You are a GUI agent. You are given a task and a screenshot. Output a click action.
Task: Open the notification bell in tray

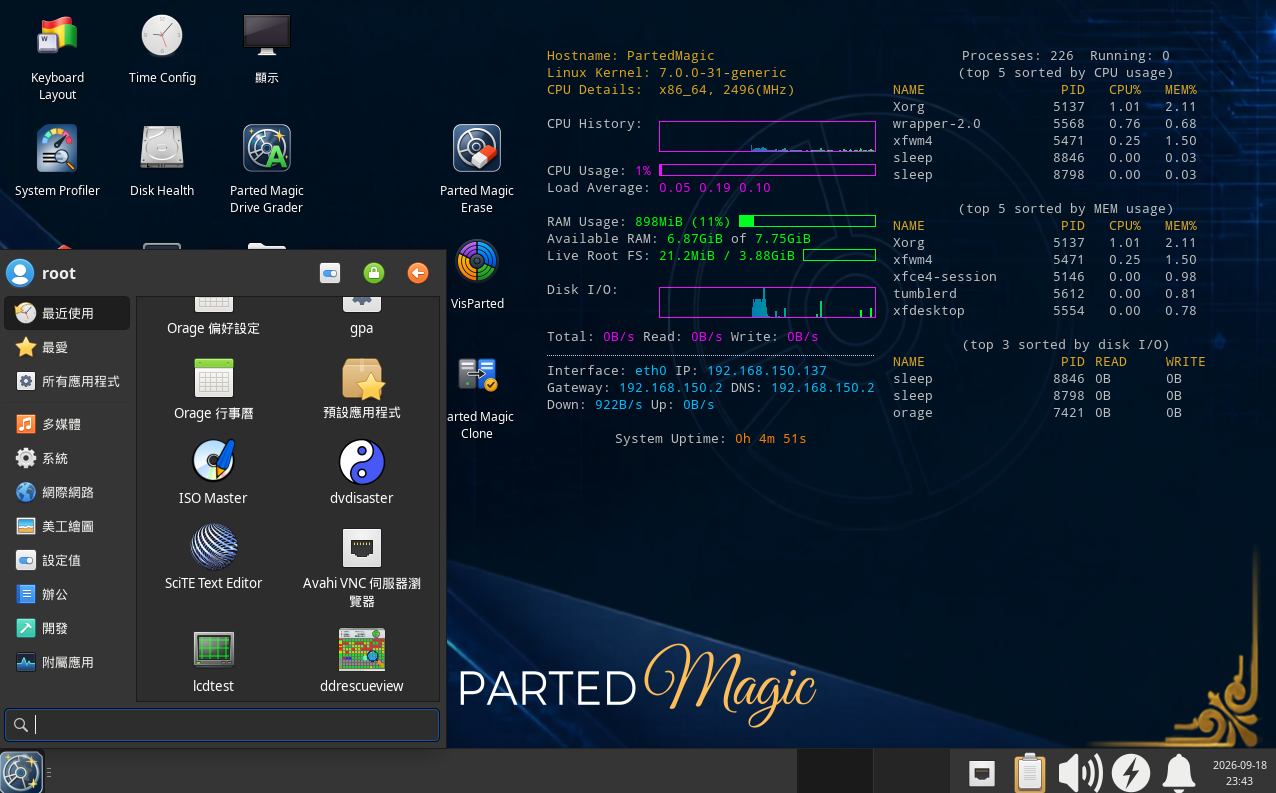(x=1179, y=772)
